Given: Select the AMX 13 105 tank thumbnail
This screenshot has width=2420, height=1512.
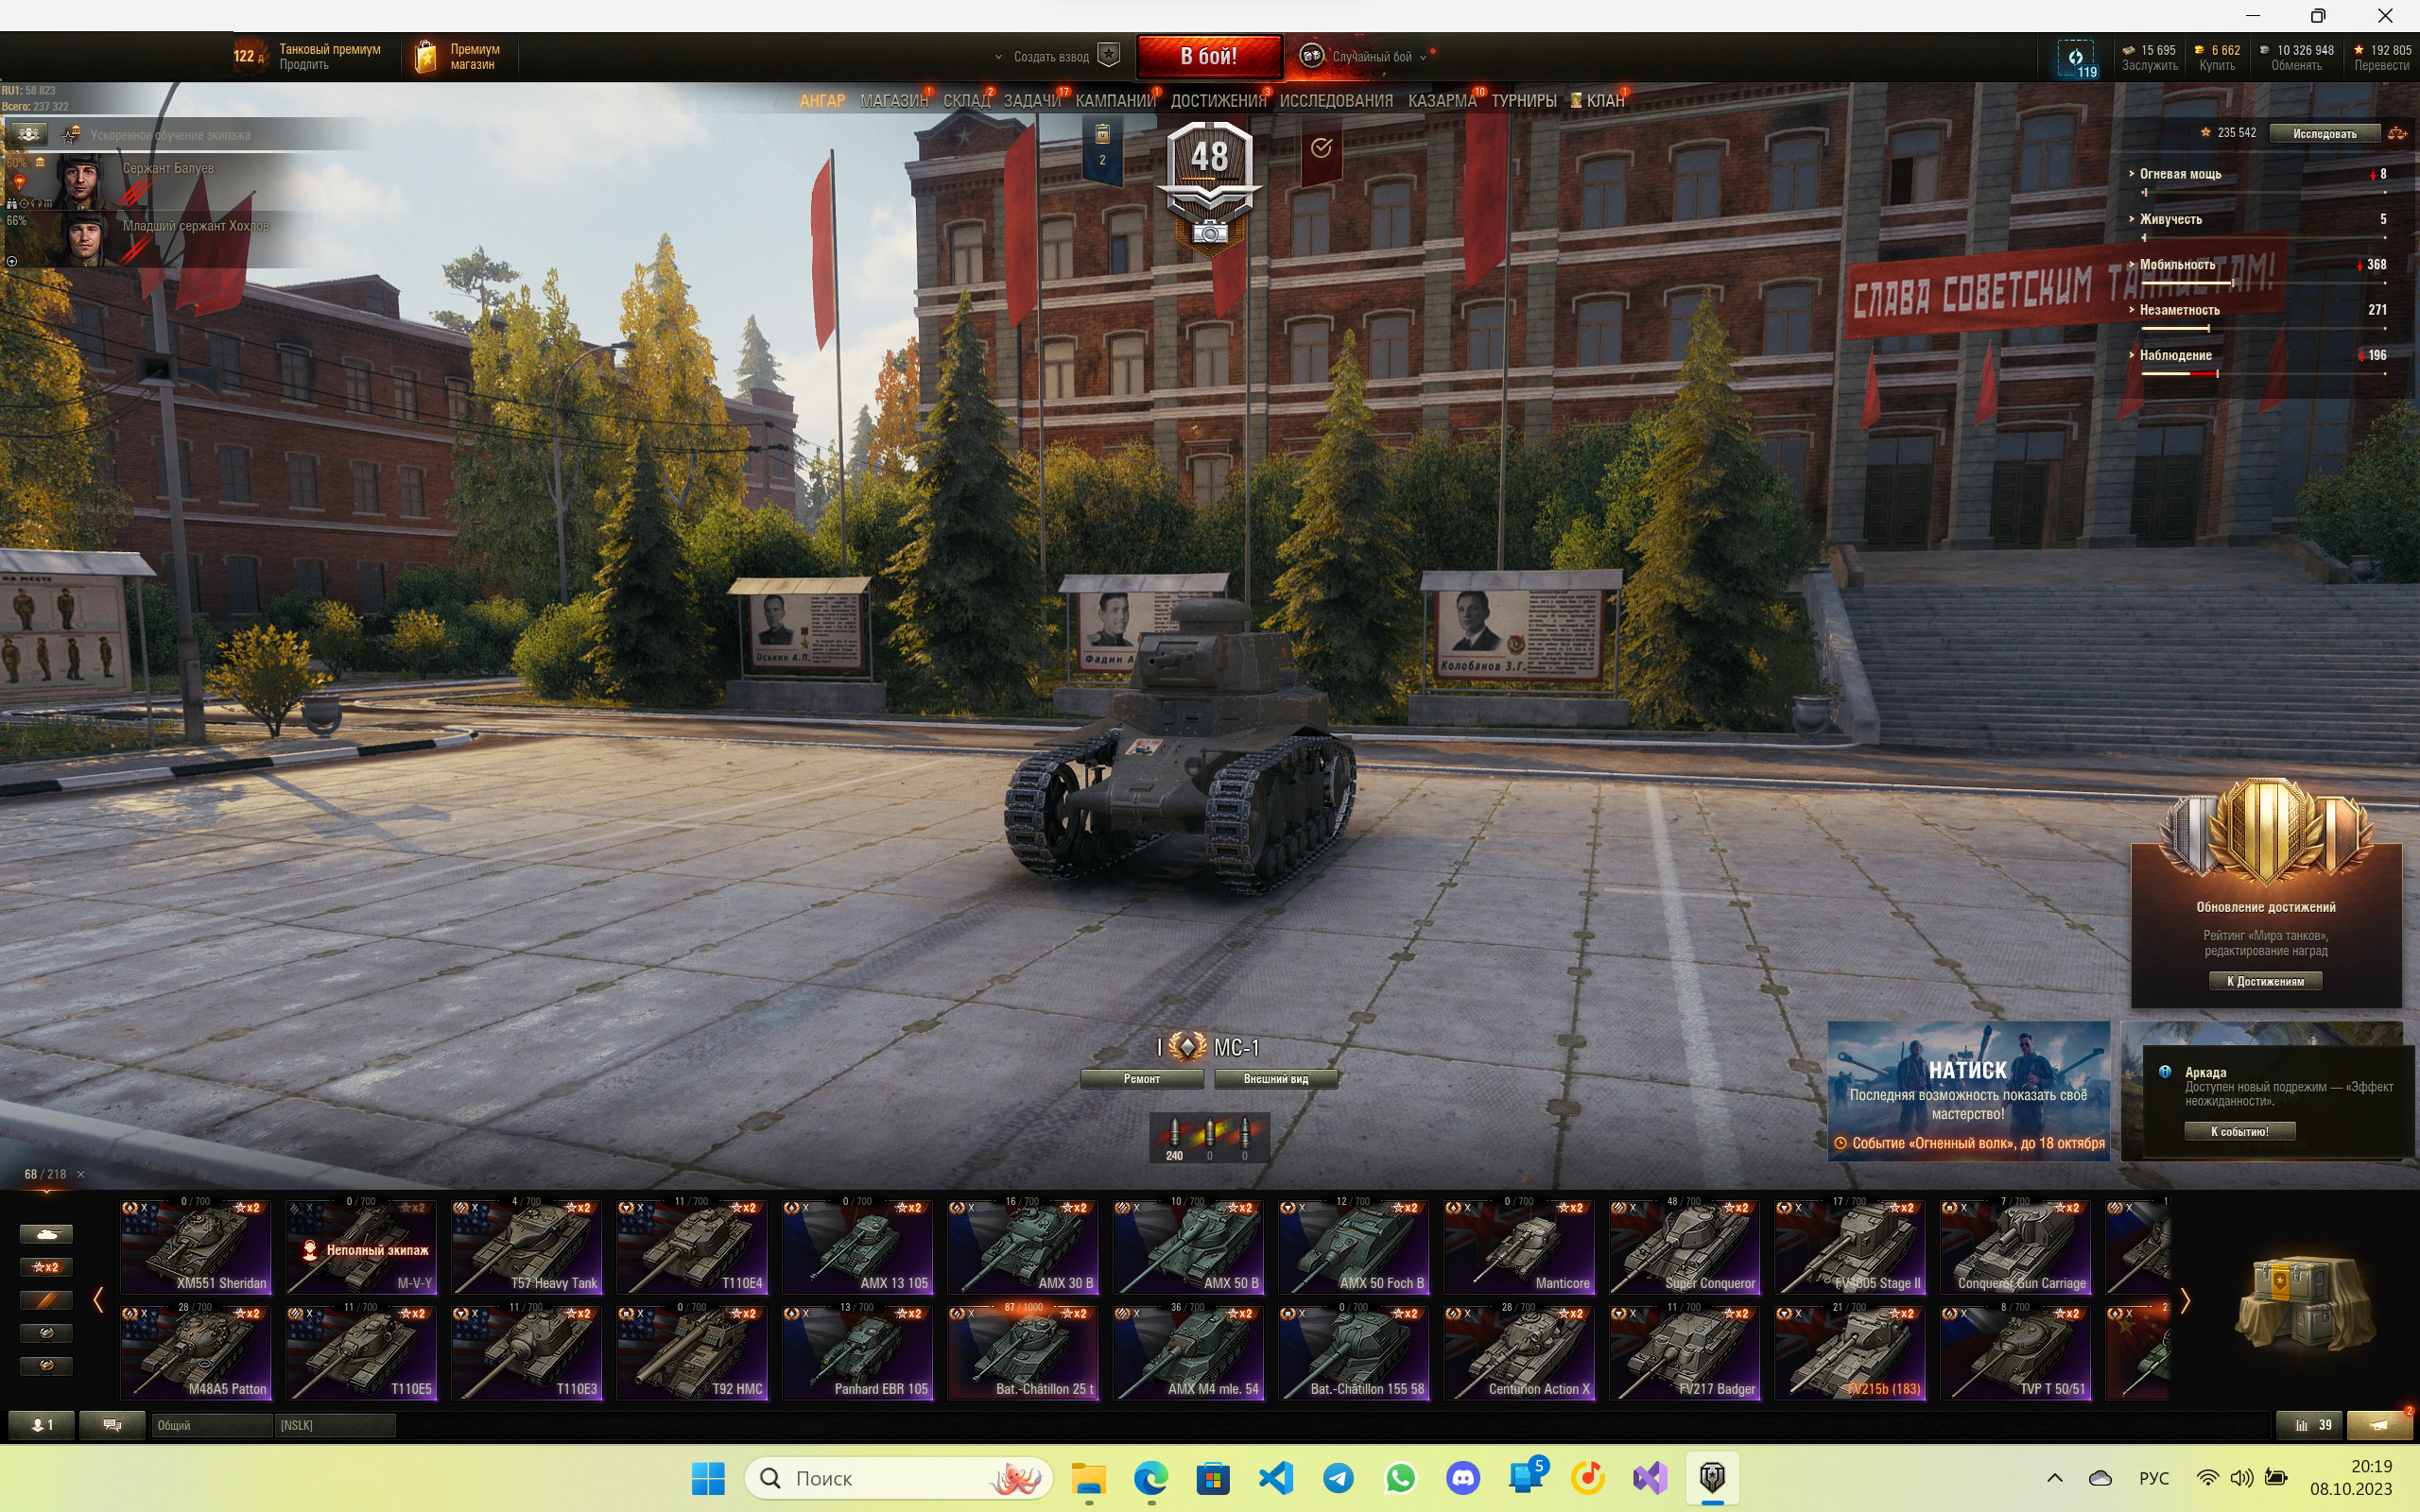Looking at the screenshot, I should tap(857, 1246).
